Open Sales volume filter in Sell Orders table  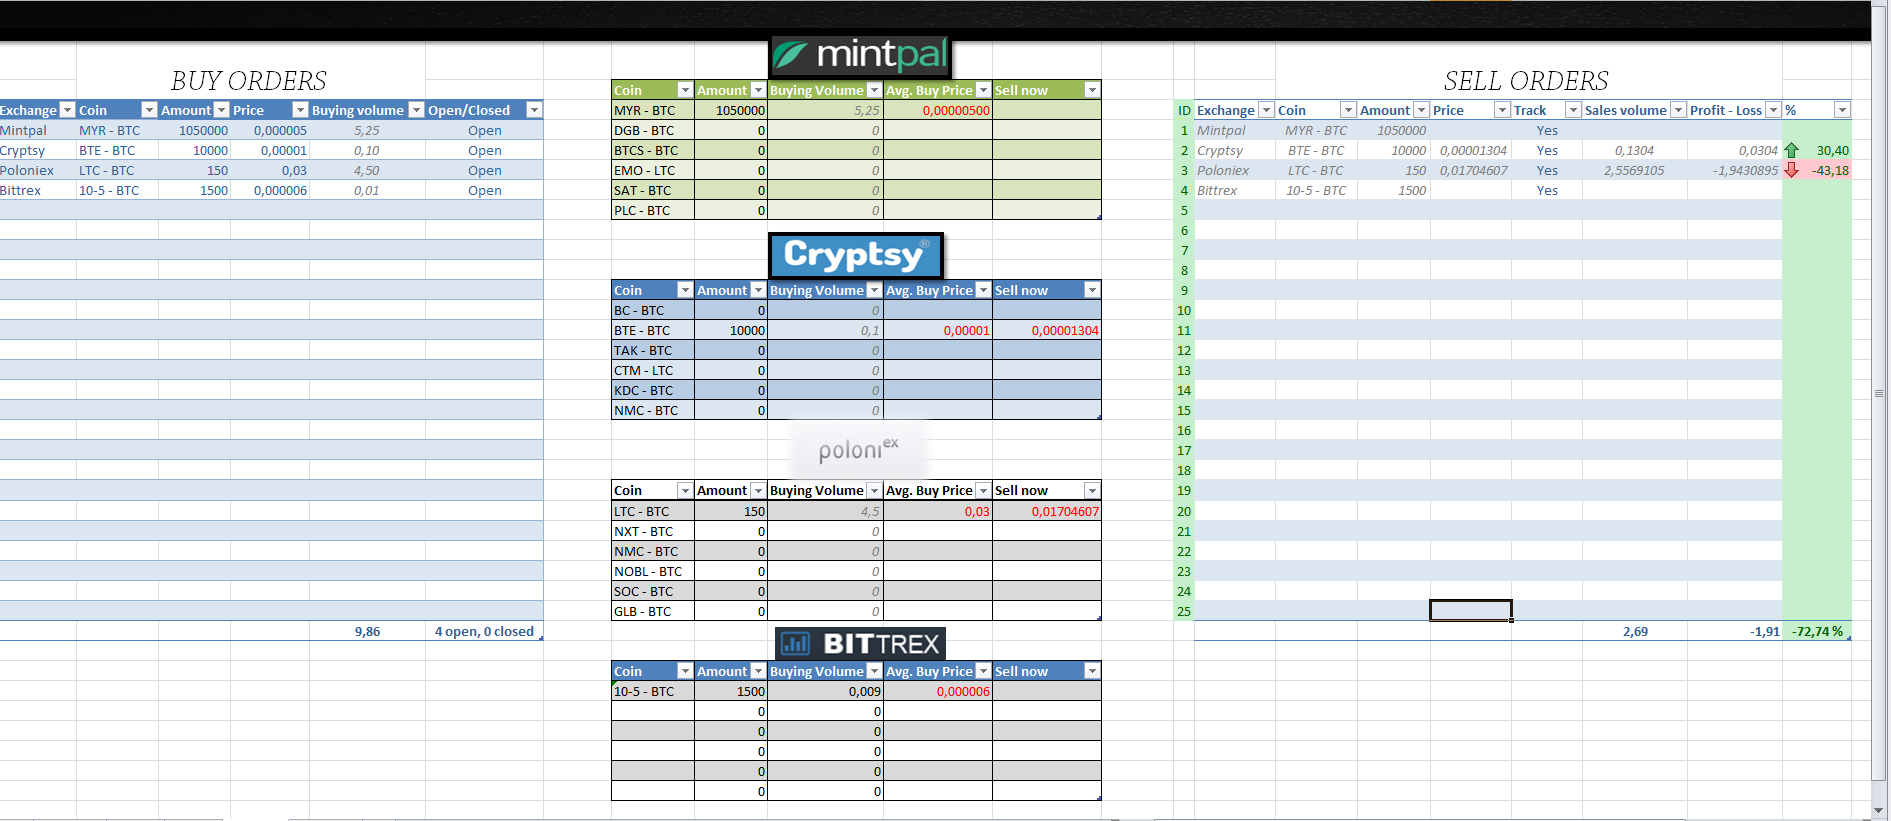click(x=1678, y=110)
